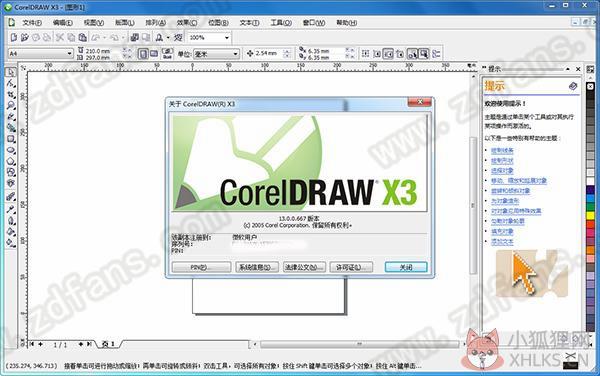Screen dimensions: 600x376
Task: Toggle Dynamic Guides button
Action: [400, 54]
